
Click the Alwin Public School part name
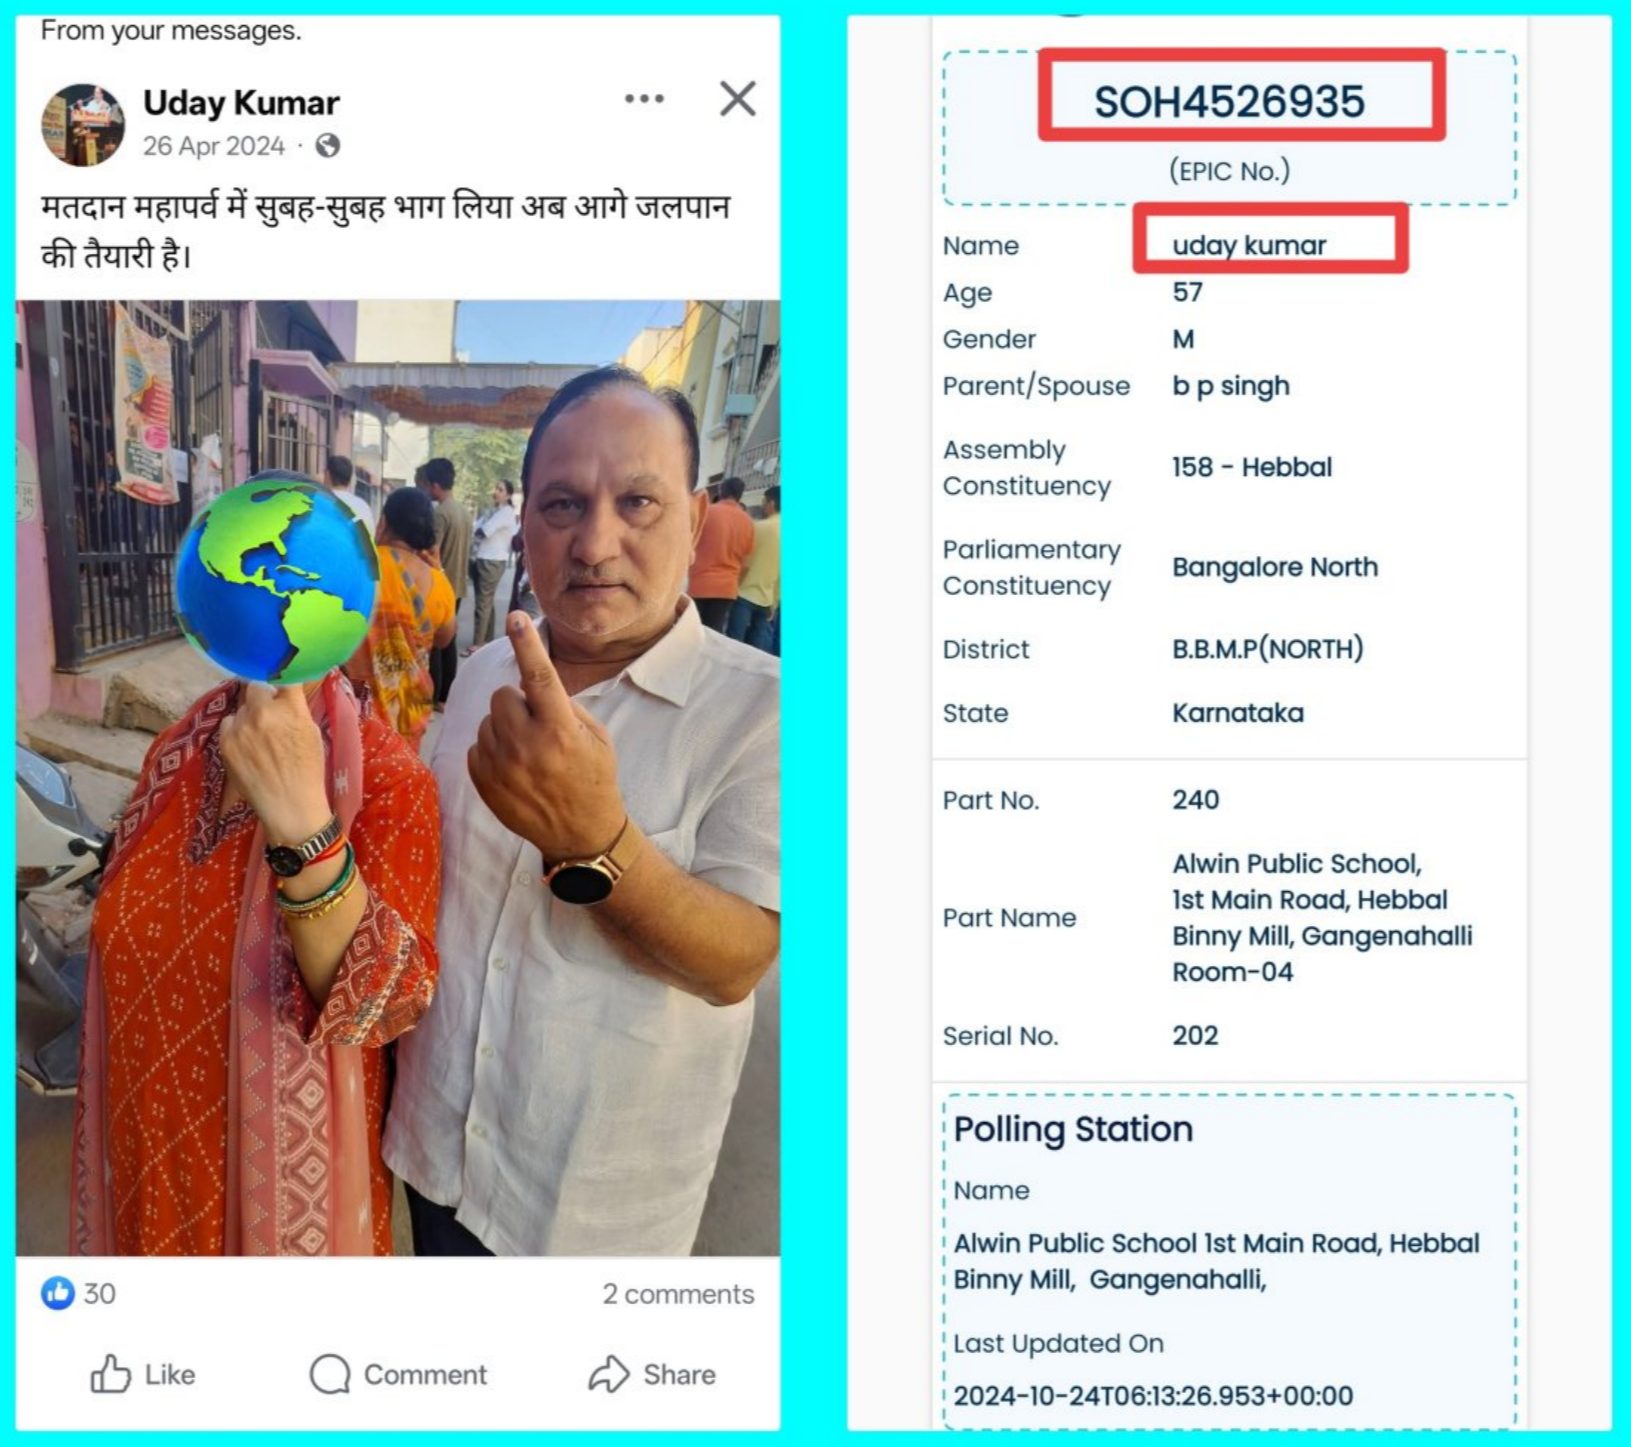(x=1322, y=917)
